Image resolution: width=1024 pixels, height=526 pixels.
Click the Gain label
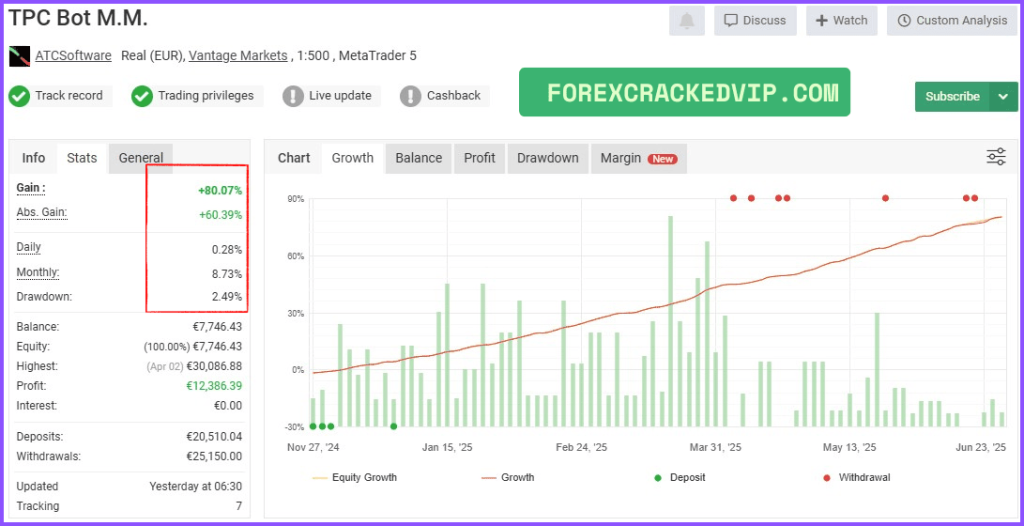[31, 188]
